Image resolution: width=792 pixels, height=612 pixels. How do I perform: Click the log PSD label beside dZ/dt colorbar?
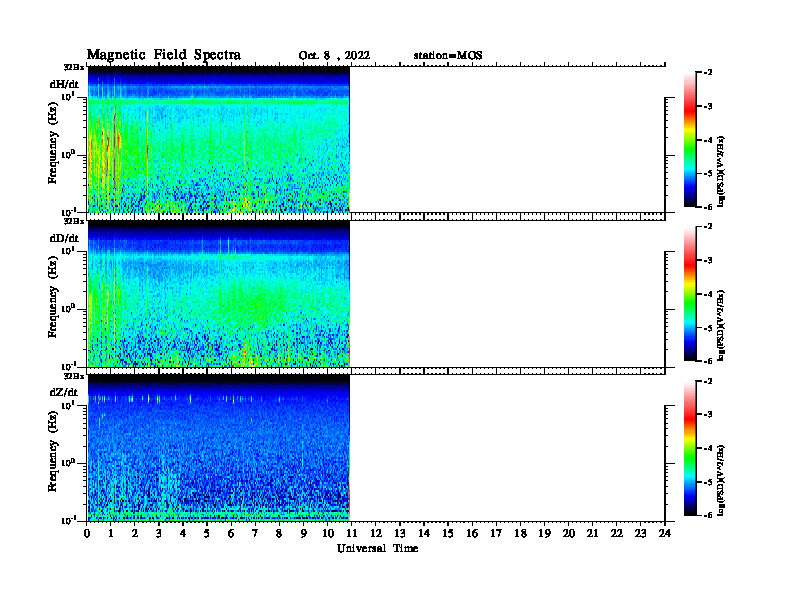(x=721, y=480)
